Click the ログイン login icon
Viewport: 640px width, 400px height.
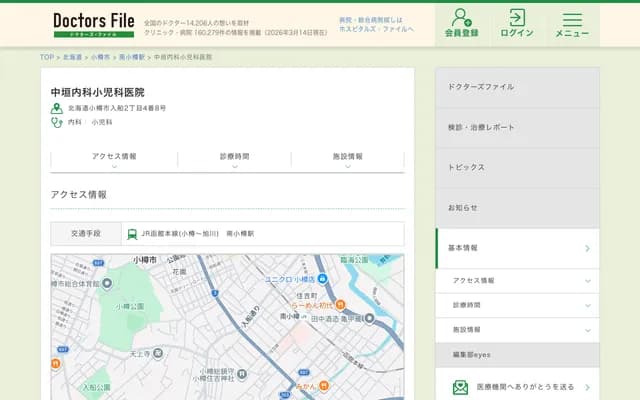point(517,23)
